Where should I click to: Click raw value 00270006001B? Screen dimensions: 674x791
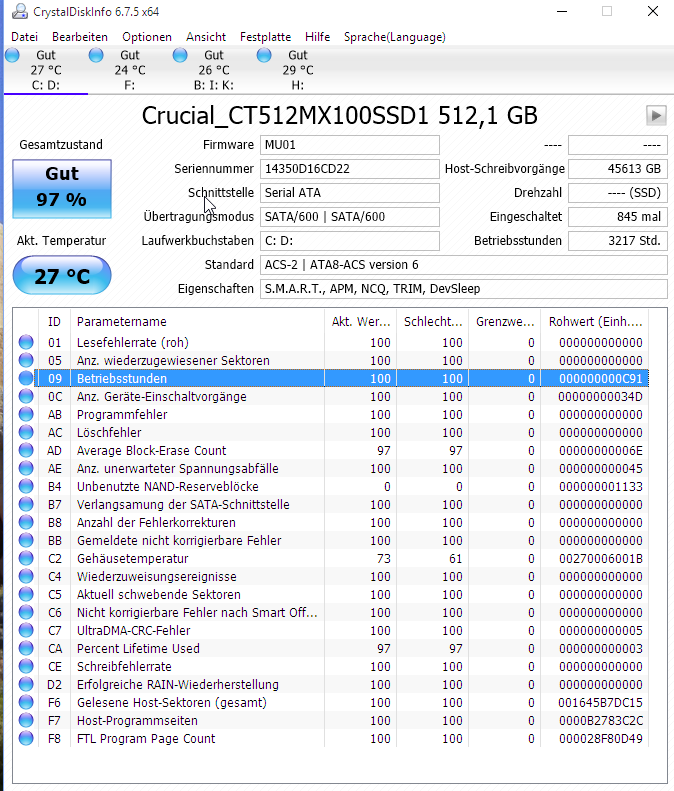point(600,558)
